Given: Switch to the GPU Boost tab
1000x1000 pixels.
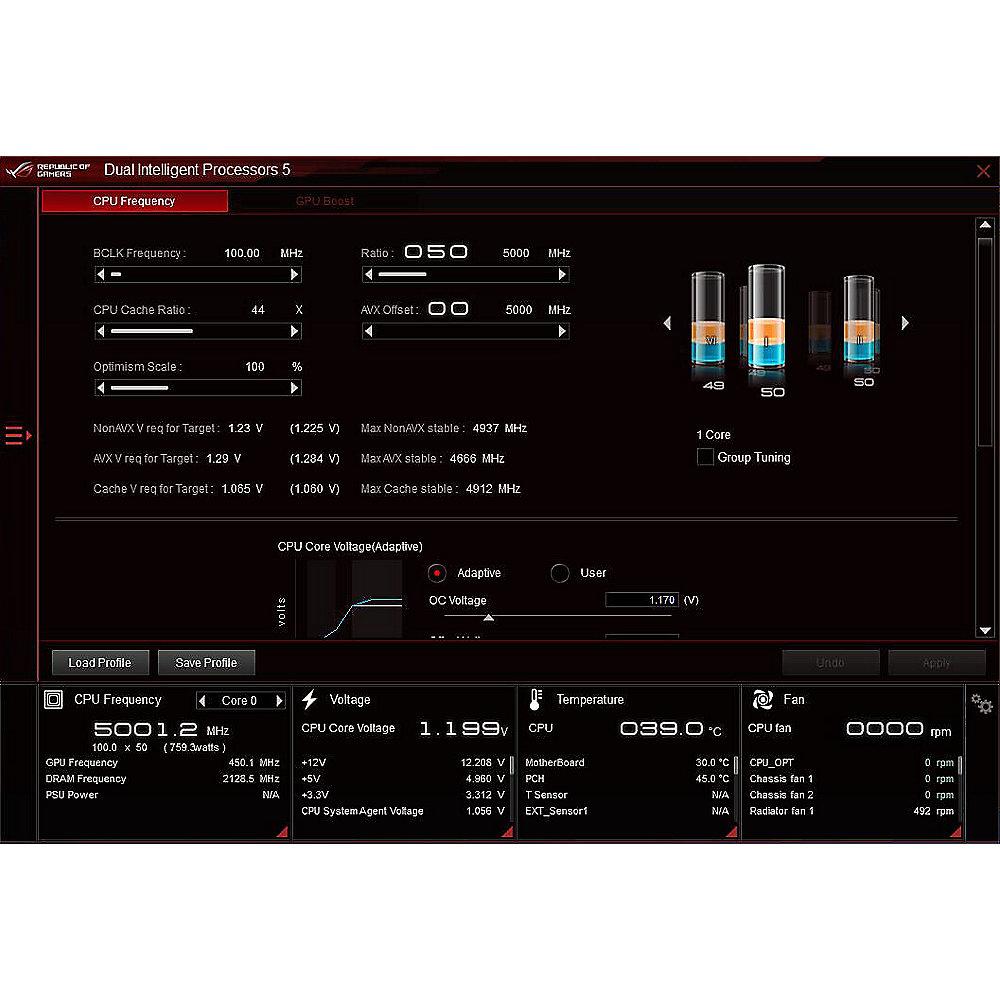Looking at the screenshot, I should point(324,201).
